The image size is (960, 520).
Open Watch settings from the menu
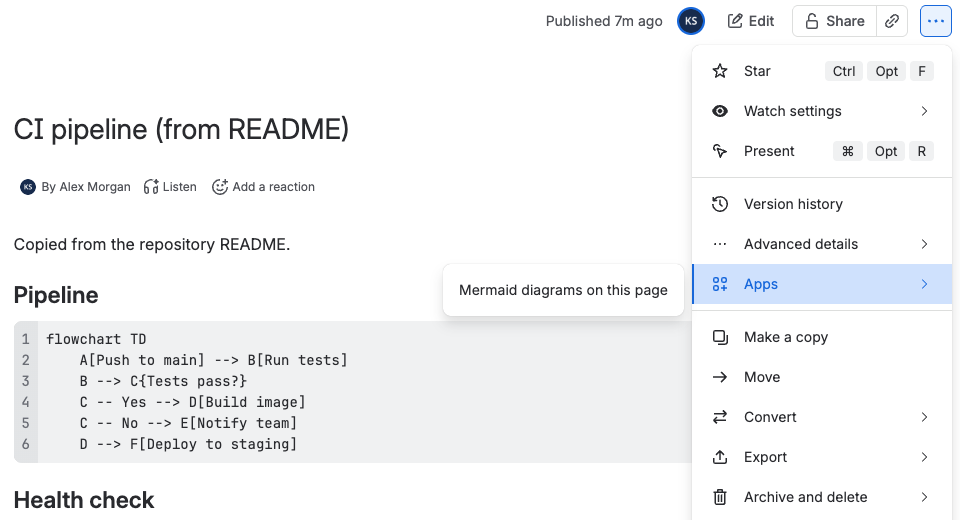point(822,111)
